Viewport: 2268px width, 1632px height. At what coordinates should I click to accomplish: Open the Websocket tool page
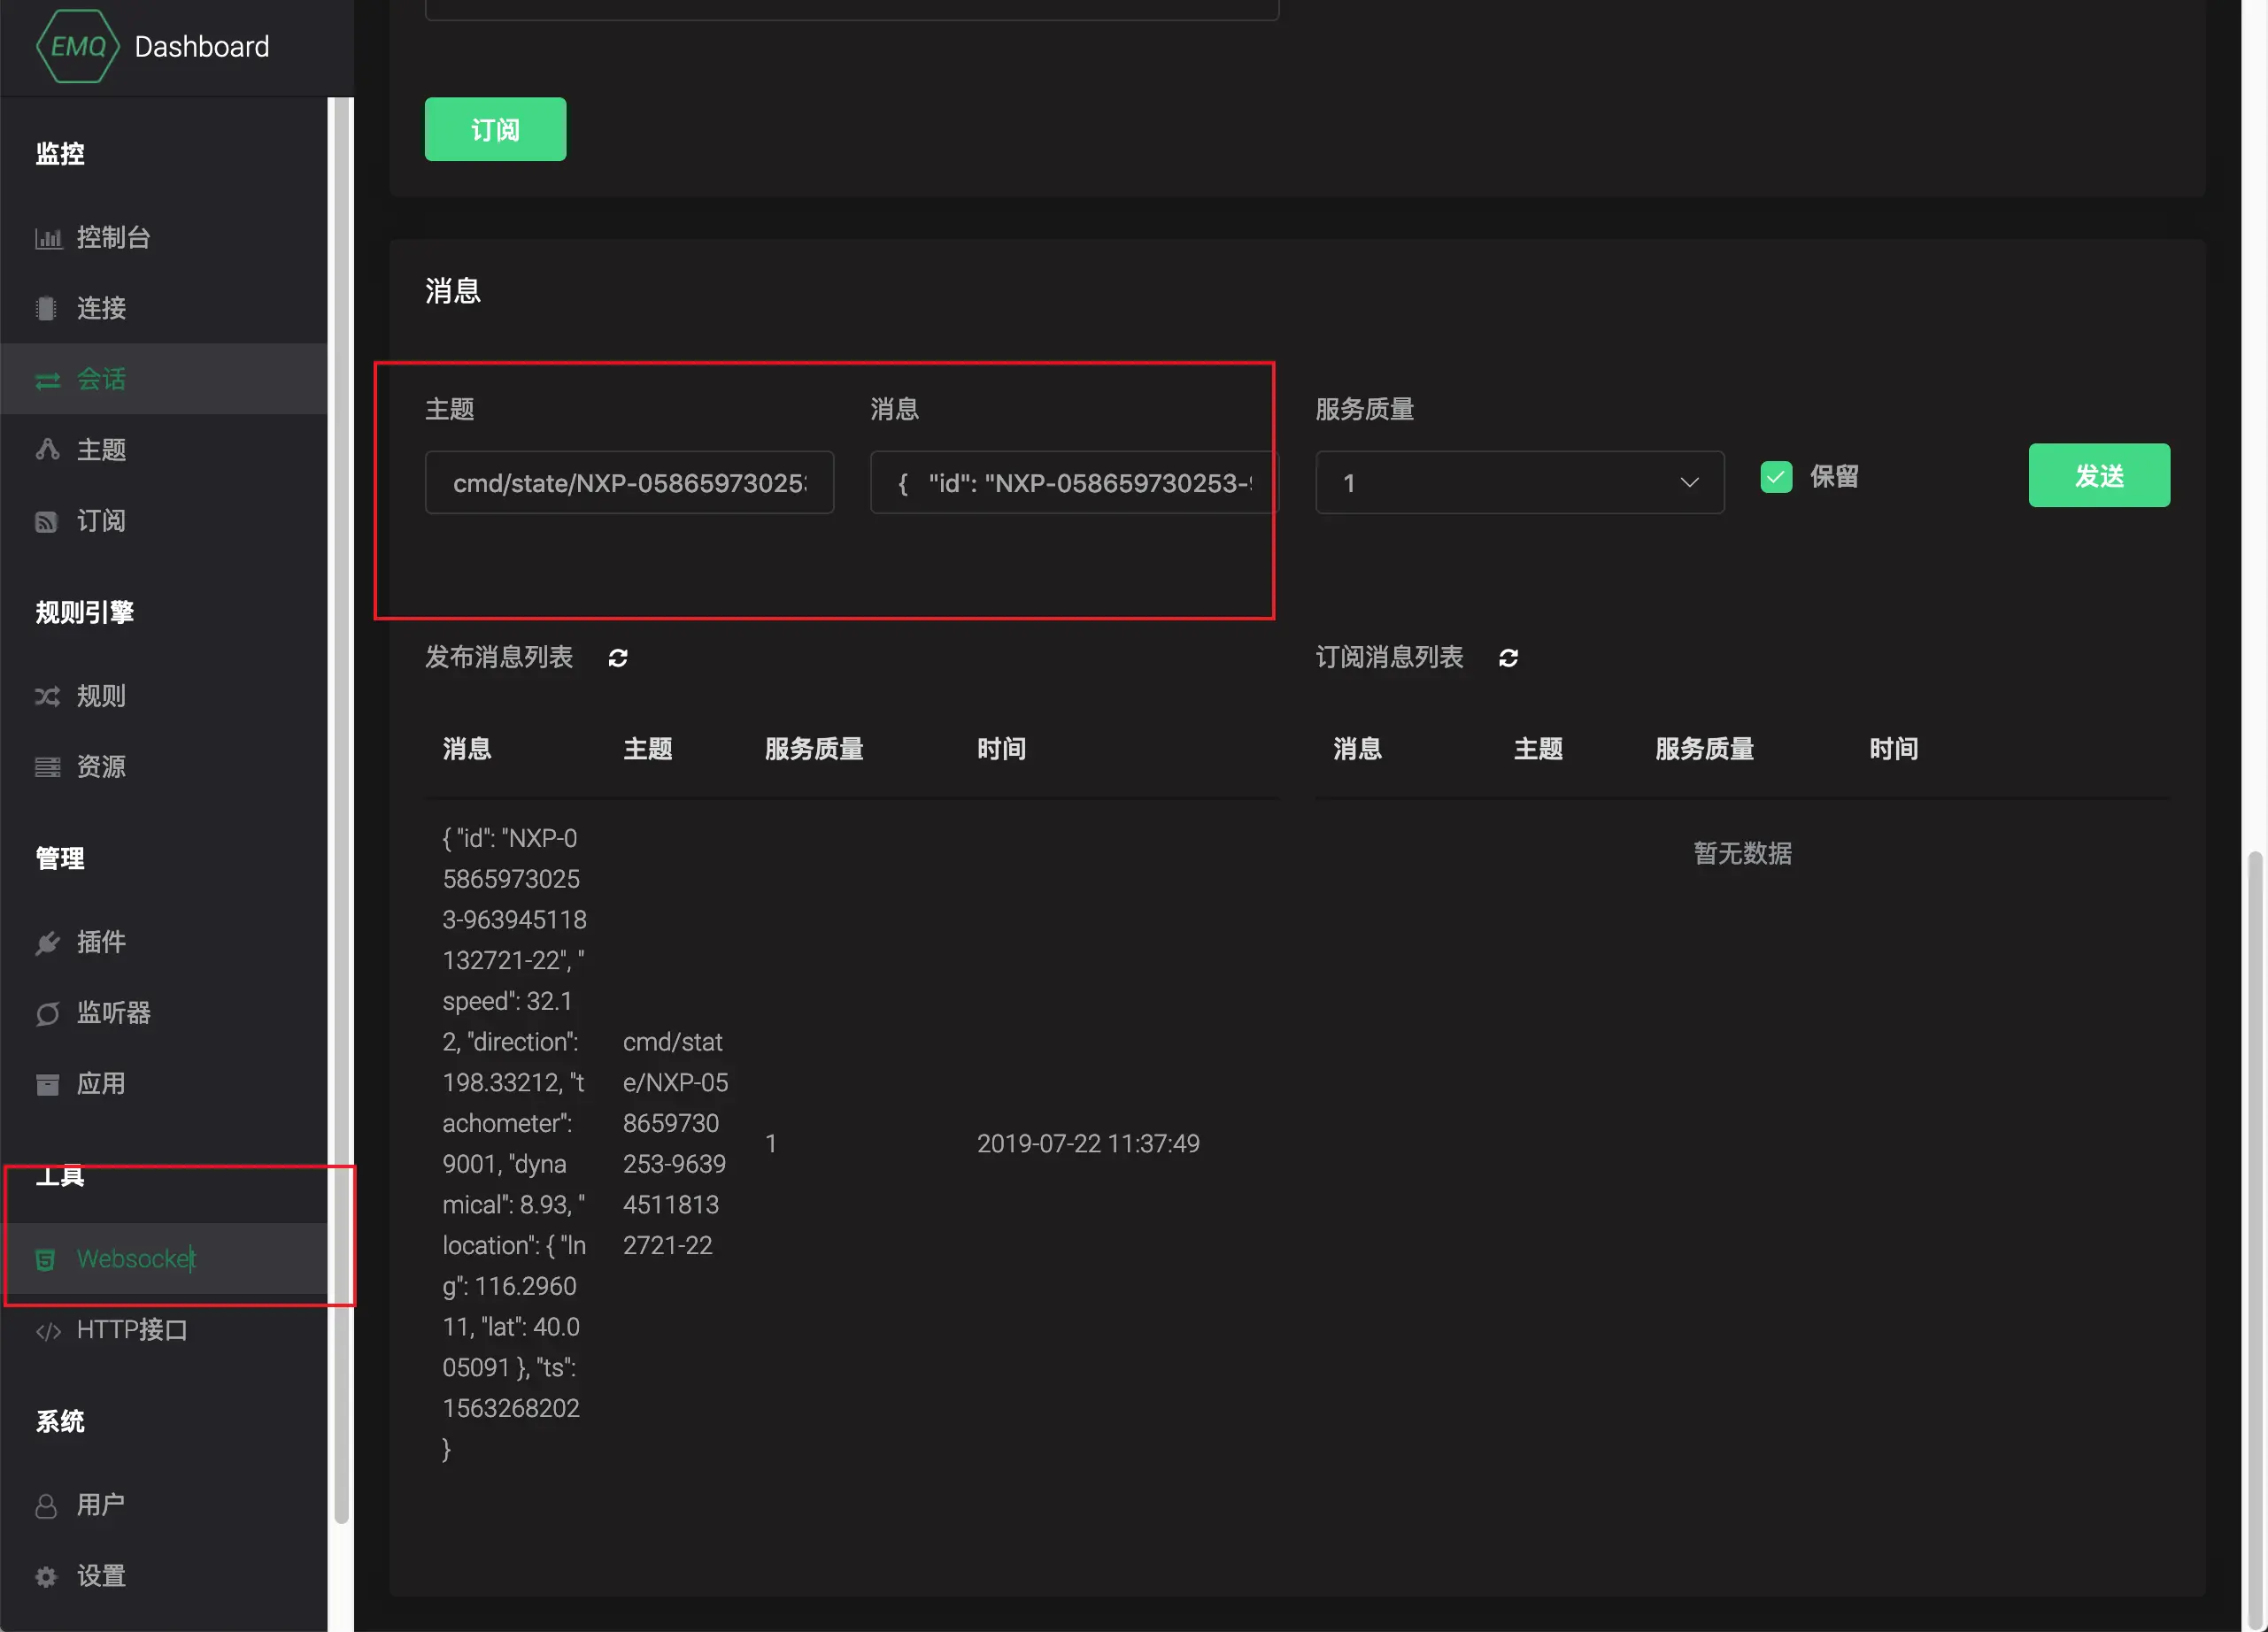coord(136,1258)
